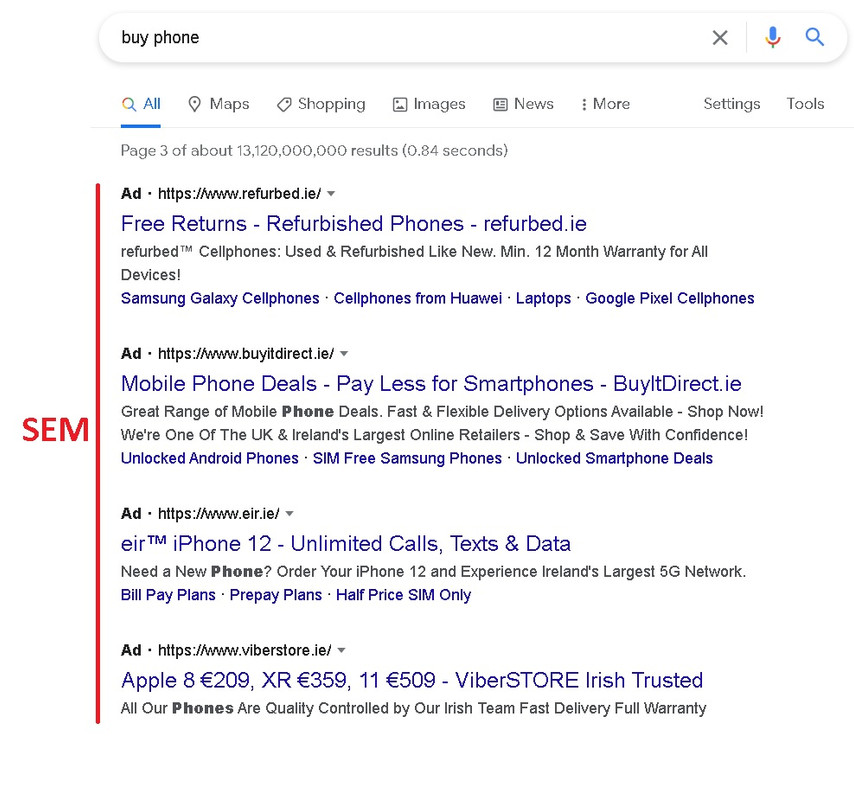Click the https://www.eir.ie/ URL text
The height and width of the screenshot is (800, 854).
click(x=219, y=514)
